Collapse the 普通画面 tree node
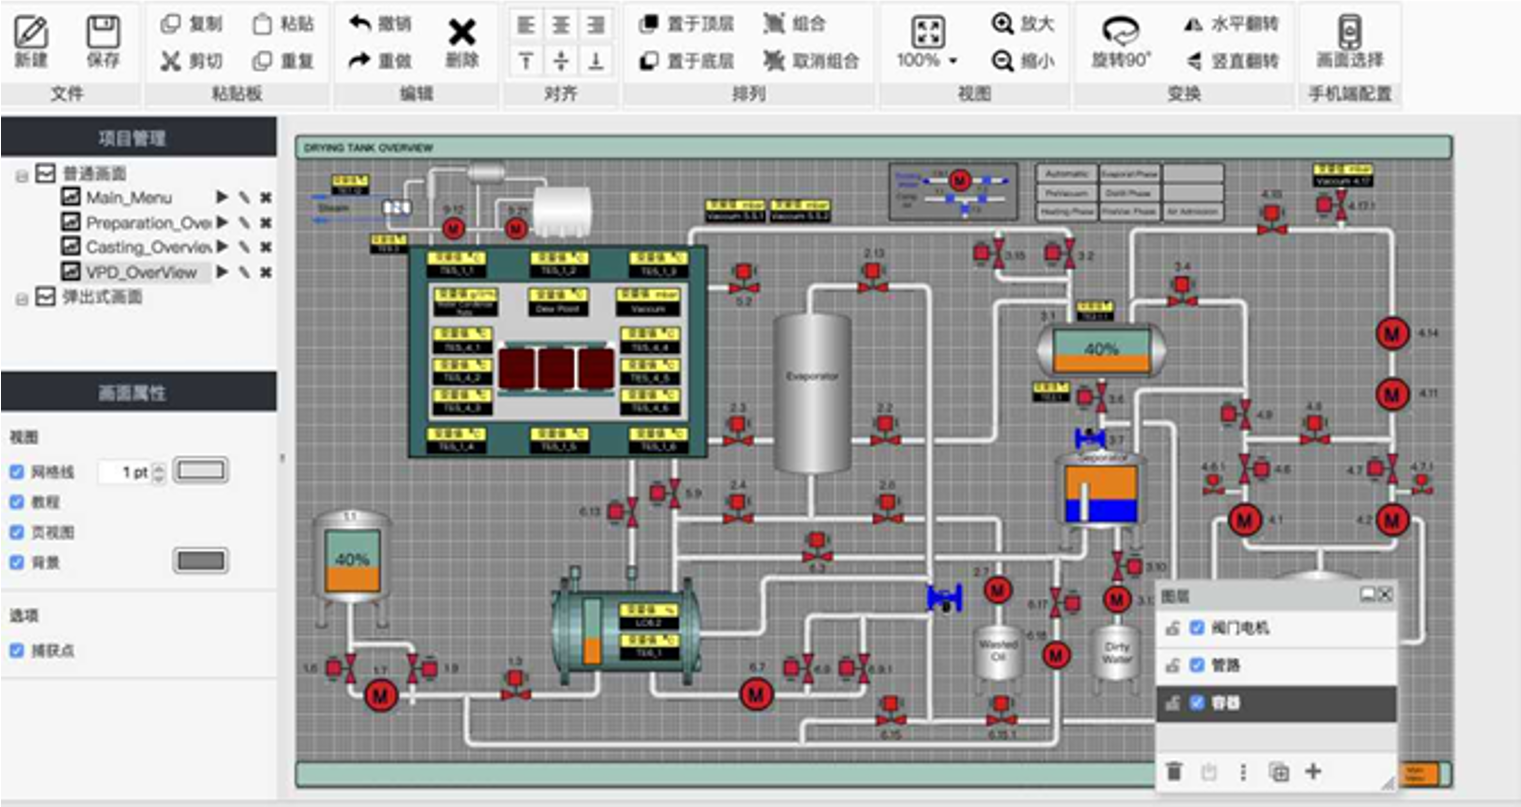Image resolution: width=1521 pixels, height=807 pixels. [x=21, y=175]
